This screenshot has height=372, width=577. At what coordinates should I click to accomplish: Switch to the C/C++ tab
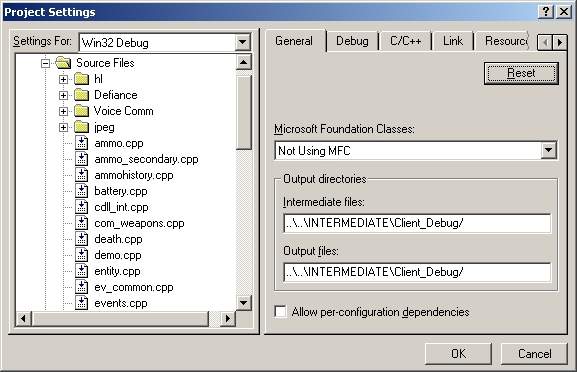click(x=406, y=41)
